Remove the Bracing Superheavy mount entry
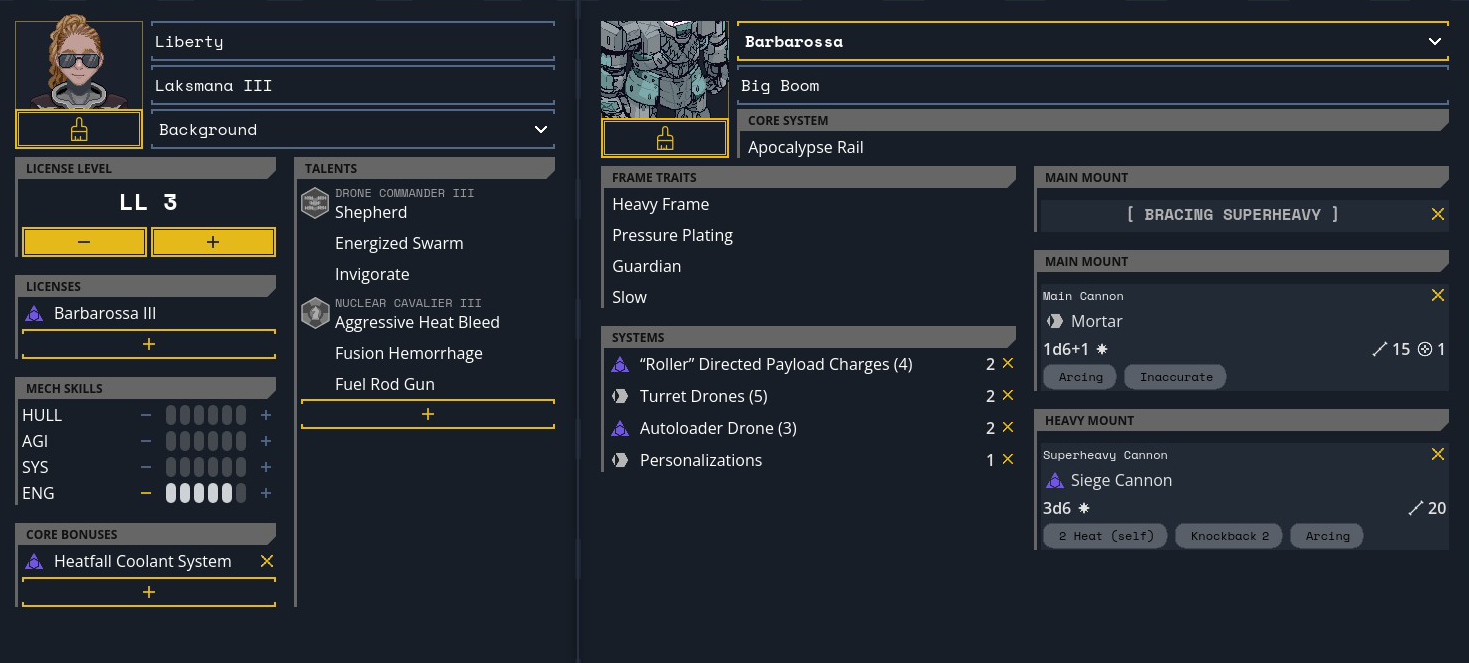Screen dimensions: 1469x663 [1438, 214]
